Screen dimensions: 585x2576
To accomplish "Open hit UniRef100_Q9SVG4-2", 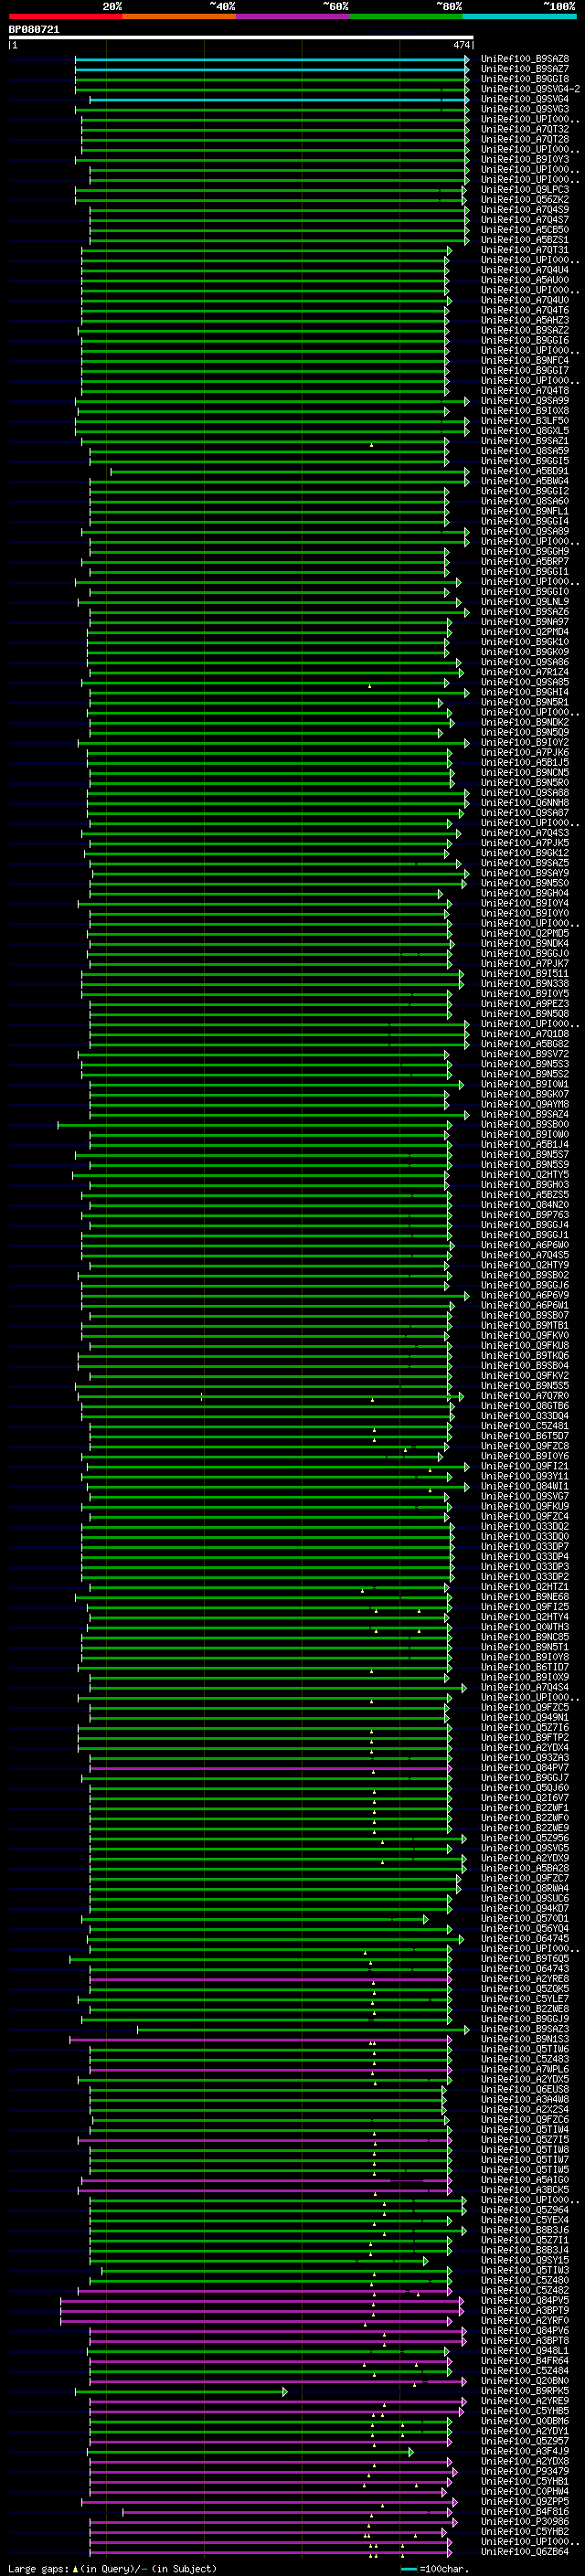I will coord(530,89).
